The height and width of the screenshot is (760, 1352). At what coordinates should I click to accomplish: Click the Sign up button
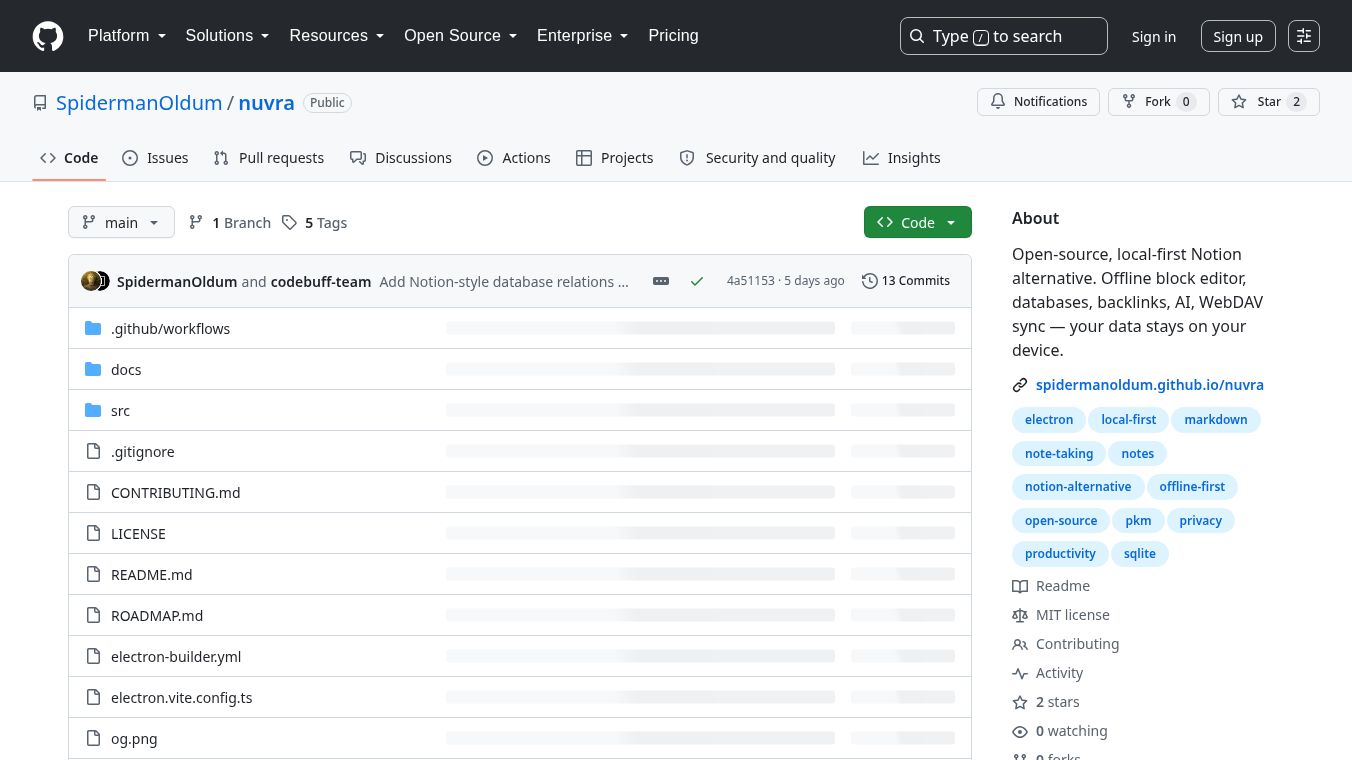point(1238,36)
